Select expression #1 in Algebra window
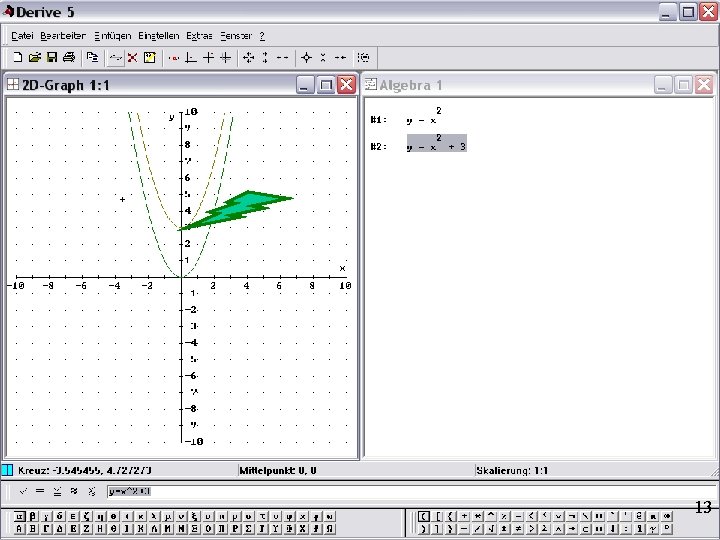 pyautogui.click(x=424, y=117)
